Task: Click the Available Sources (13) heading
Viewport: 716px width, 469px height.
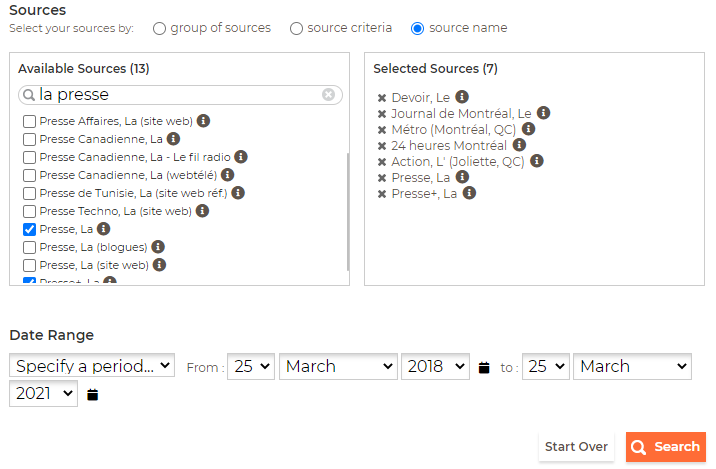Action: [x=84, y=69]
